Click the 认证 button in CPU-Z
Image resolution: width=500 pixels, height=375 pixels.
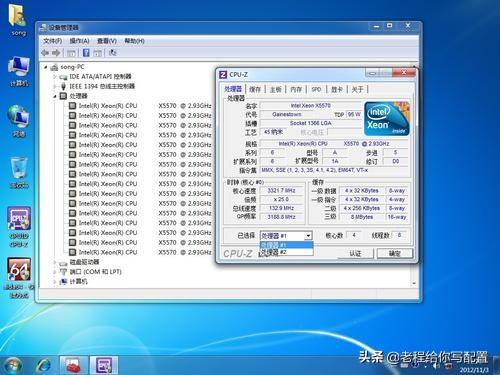[355, 253]
